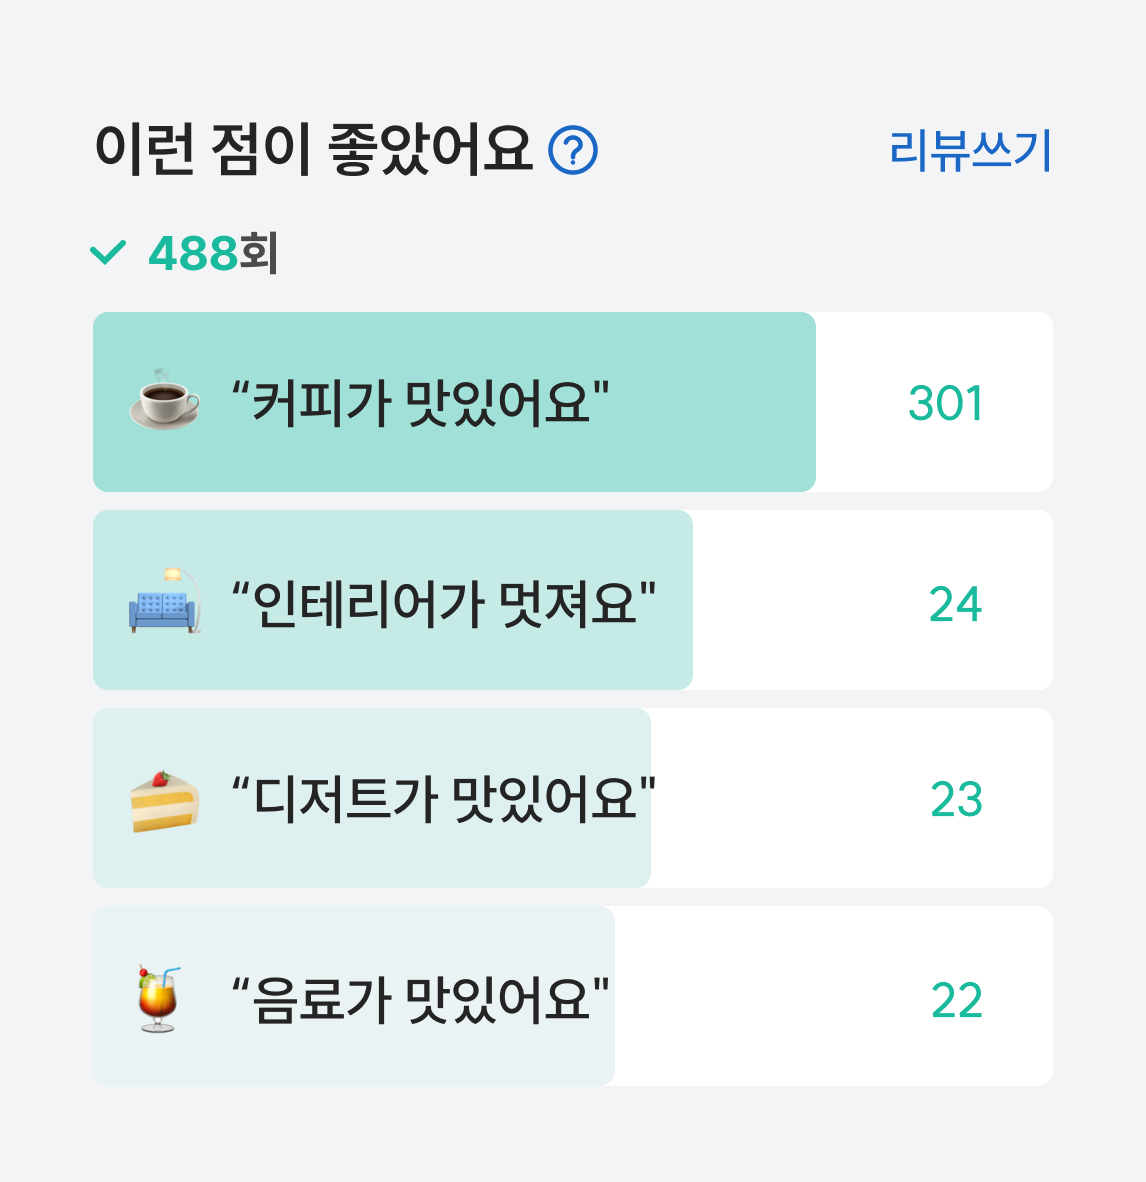Click the "이런 점이 좋았어요" heading

click(314, 151)
